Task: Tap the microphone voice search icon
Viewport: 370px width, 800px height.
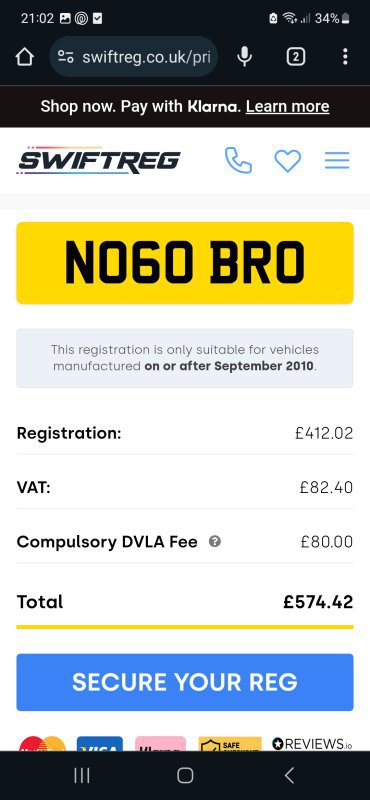Action: [x=245, y=57]
